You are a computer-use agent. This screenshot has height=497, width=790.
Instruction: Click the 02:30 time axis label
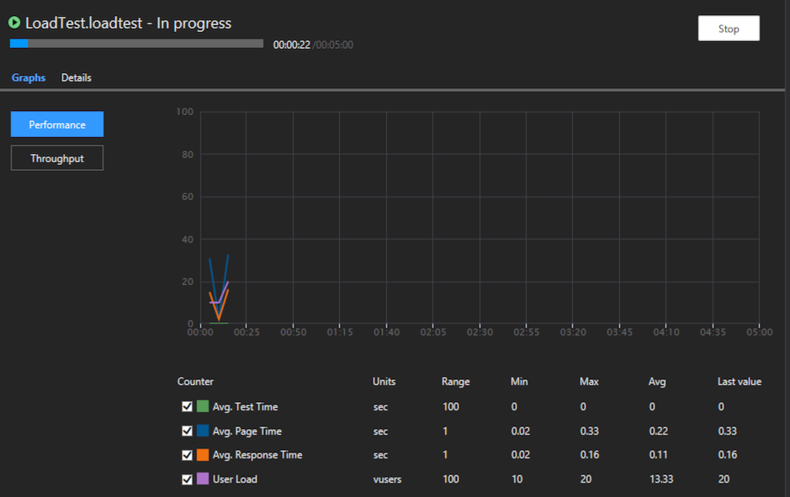tap(480, 332)
